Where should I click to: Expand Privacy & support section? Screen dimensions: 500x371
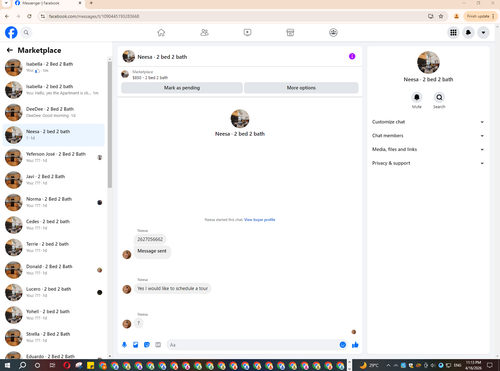point(428,163)
